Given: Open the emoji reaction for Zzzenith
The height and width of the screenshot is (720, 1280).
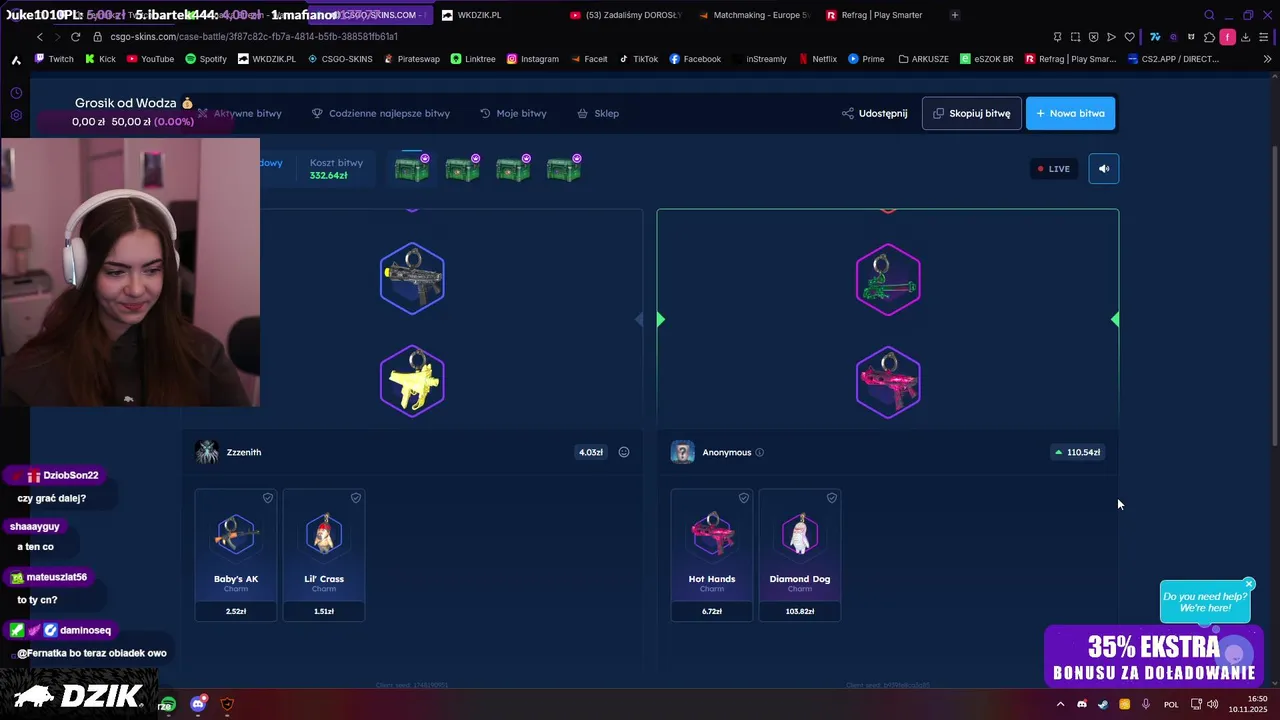Looking at the screenshot, I should (624, 452).
